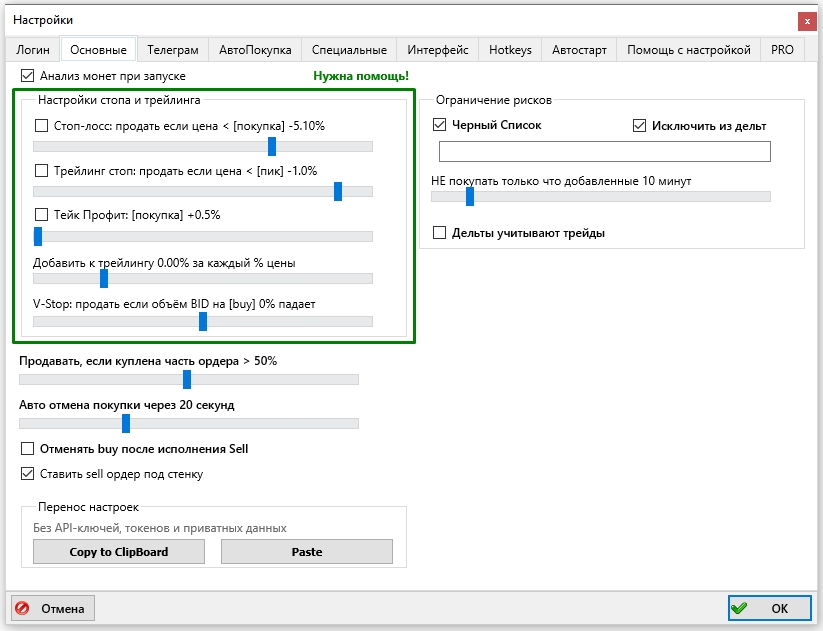The width and height of the screenshot is (823, 631).
Task: Open the Интерфейс tab
Action: pyautogui.click(x=438, y=50)
